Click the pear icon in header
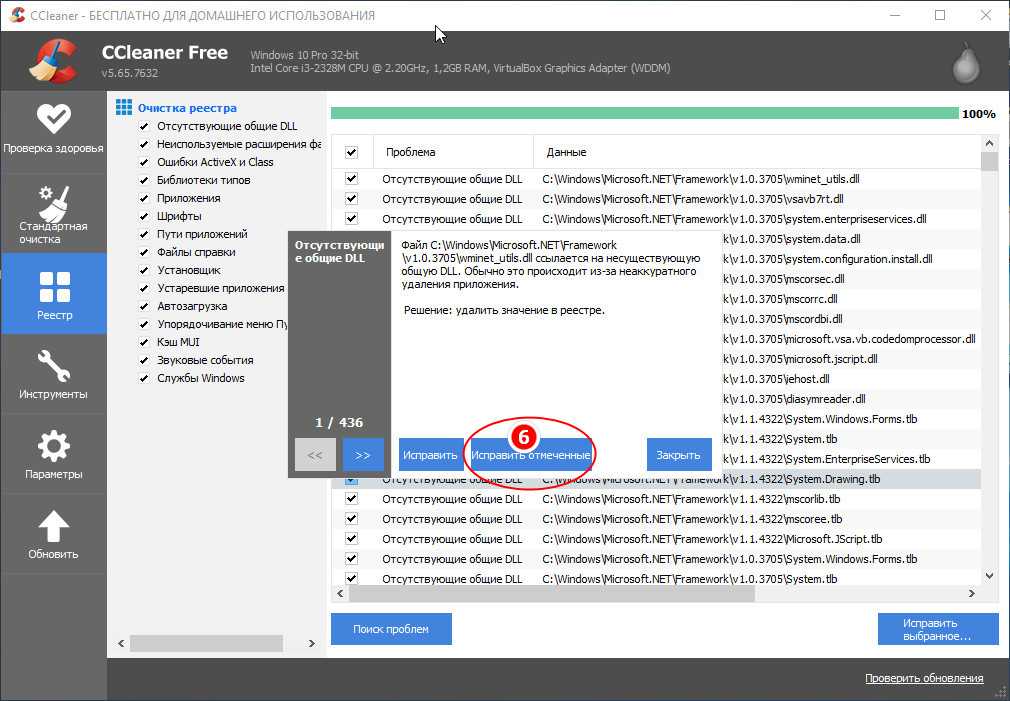1010x701 pixels. point(966,63)
